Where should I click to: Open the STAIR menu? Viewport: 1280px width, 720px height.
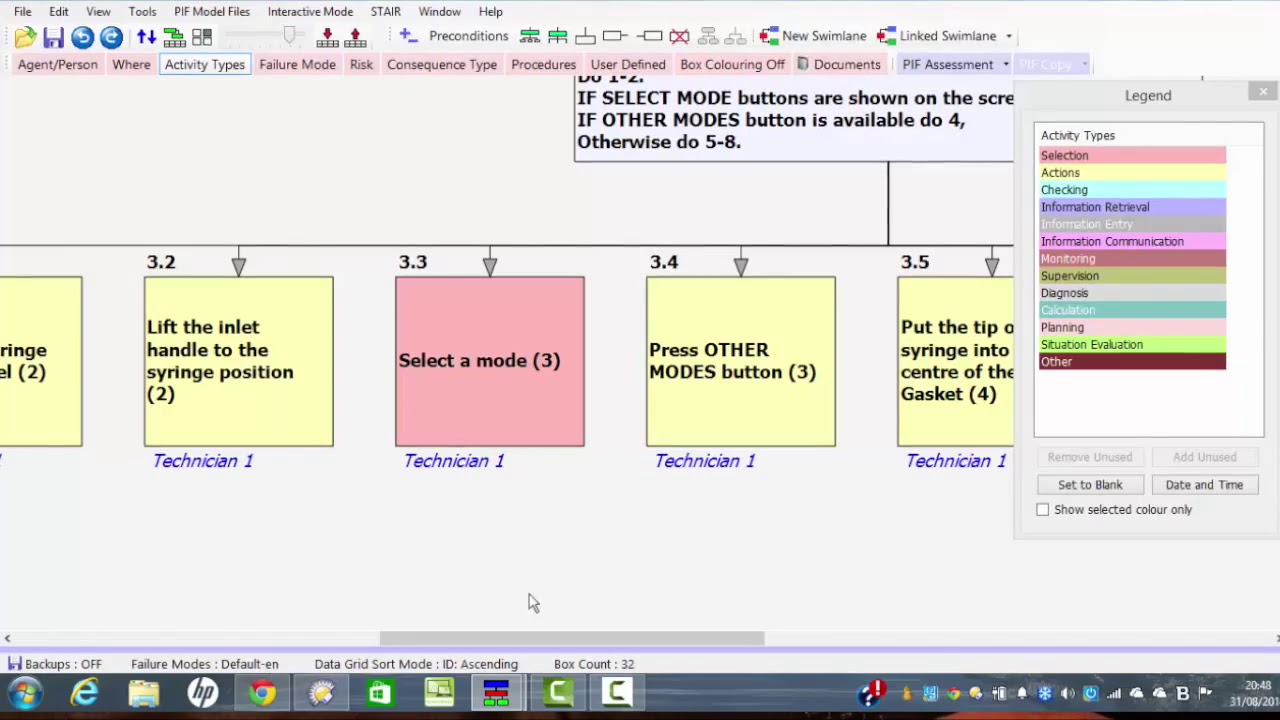pyautogui.click(x=385, y=11)
